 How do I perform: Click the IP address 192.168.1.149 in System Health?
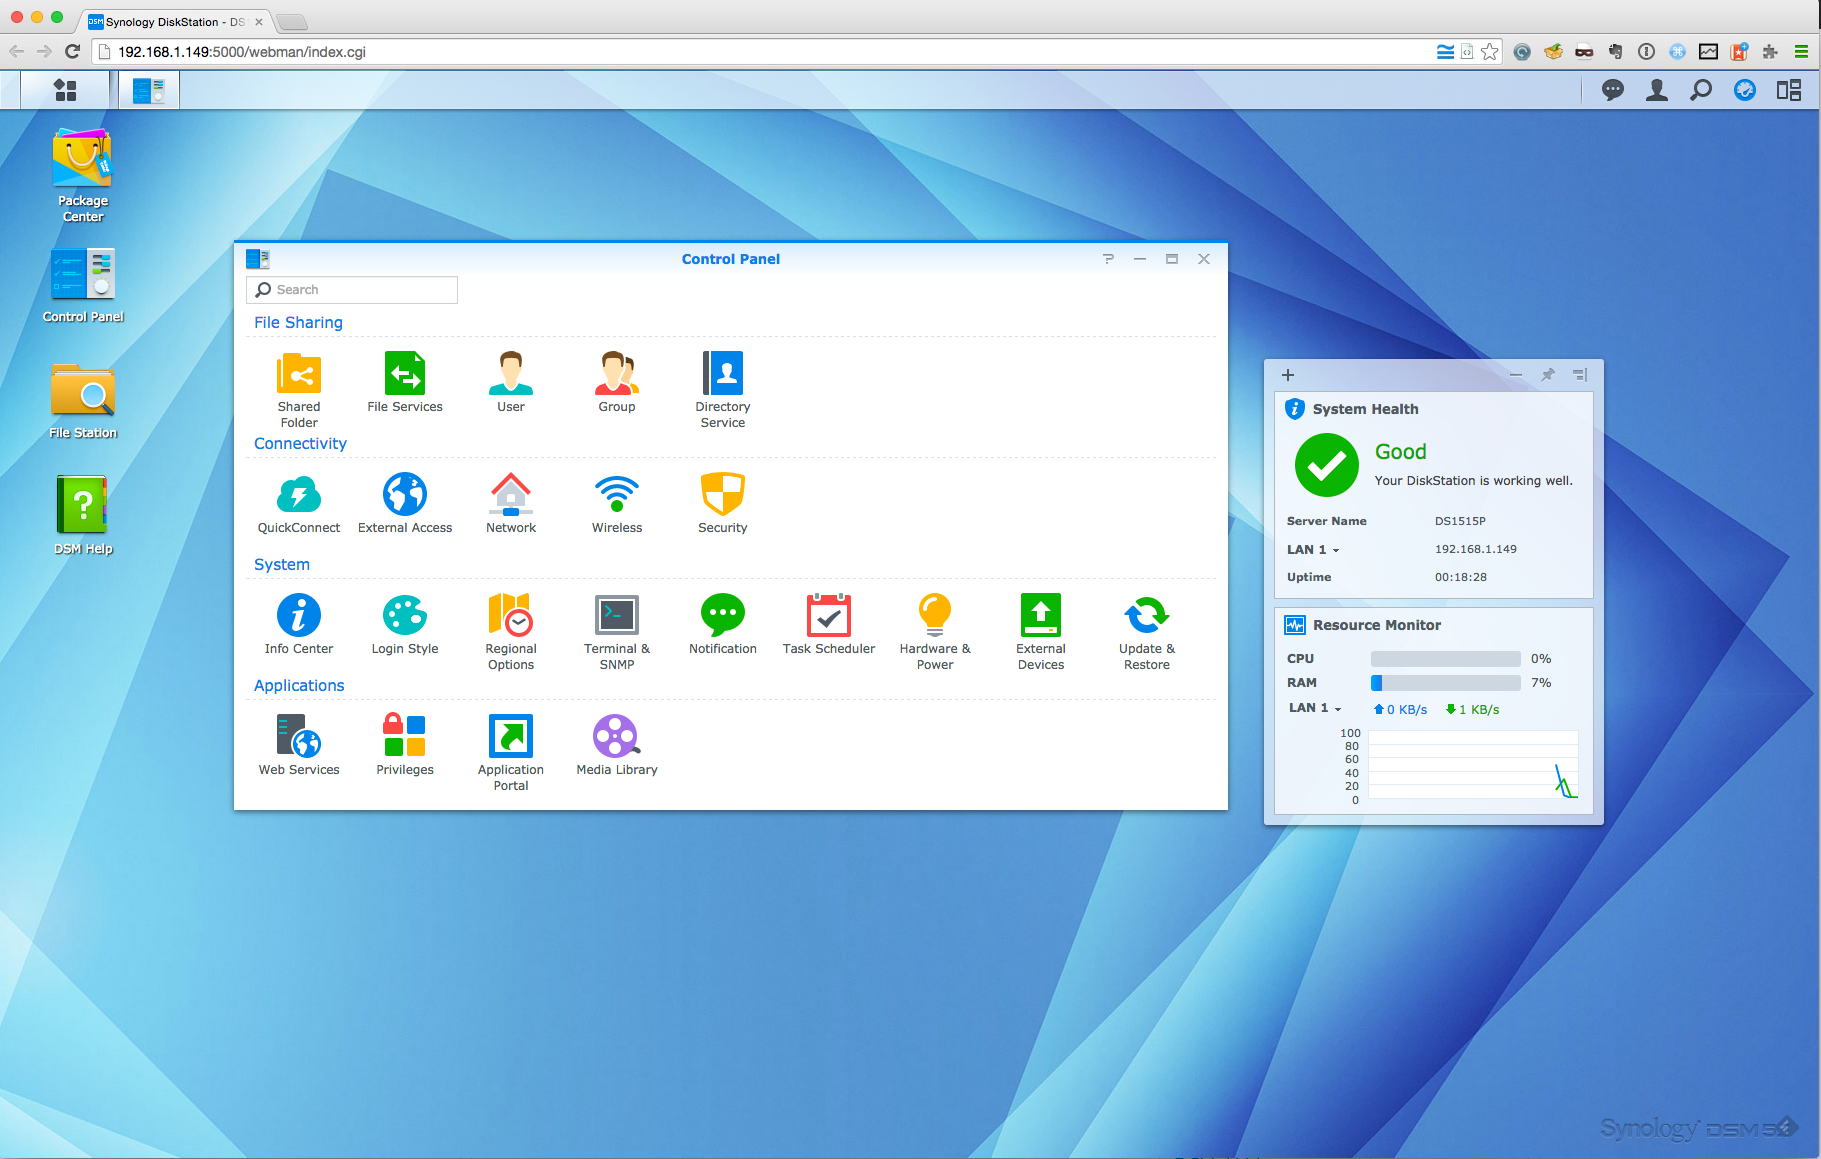(x=1476, y=550)
